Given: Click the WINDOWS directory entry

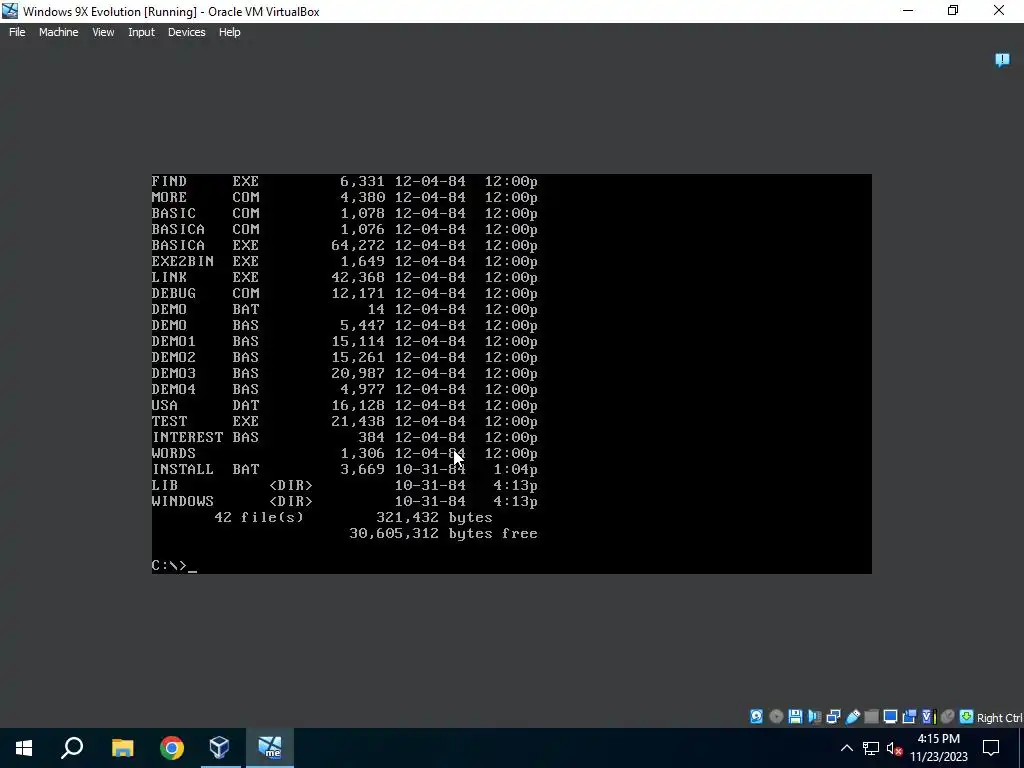Looking at the screenshot, I should click(x=344, y=502).
